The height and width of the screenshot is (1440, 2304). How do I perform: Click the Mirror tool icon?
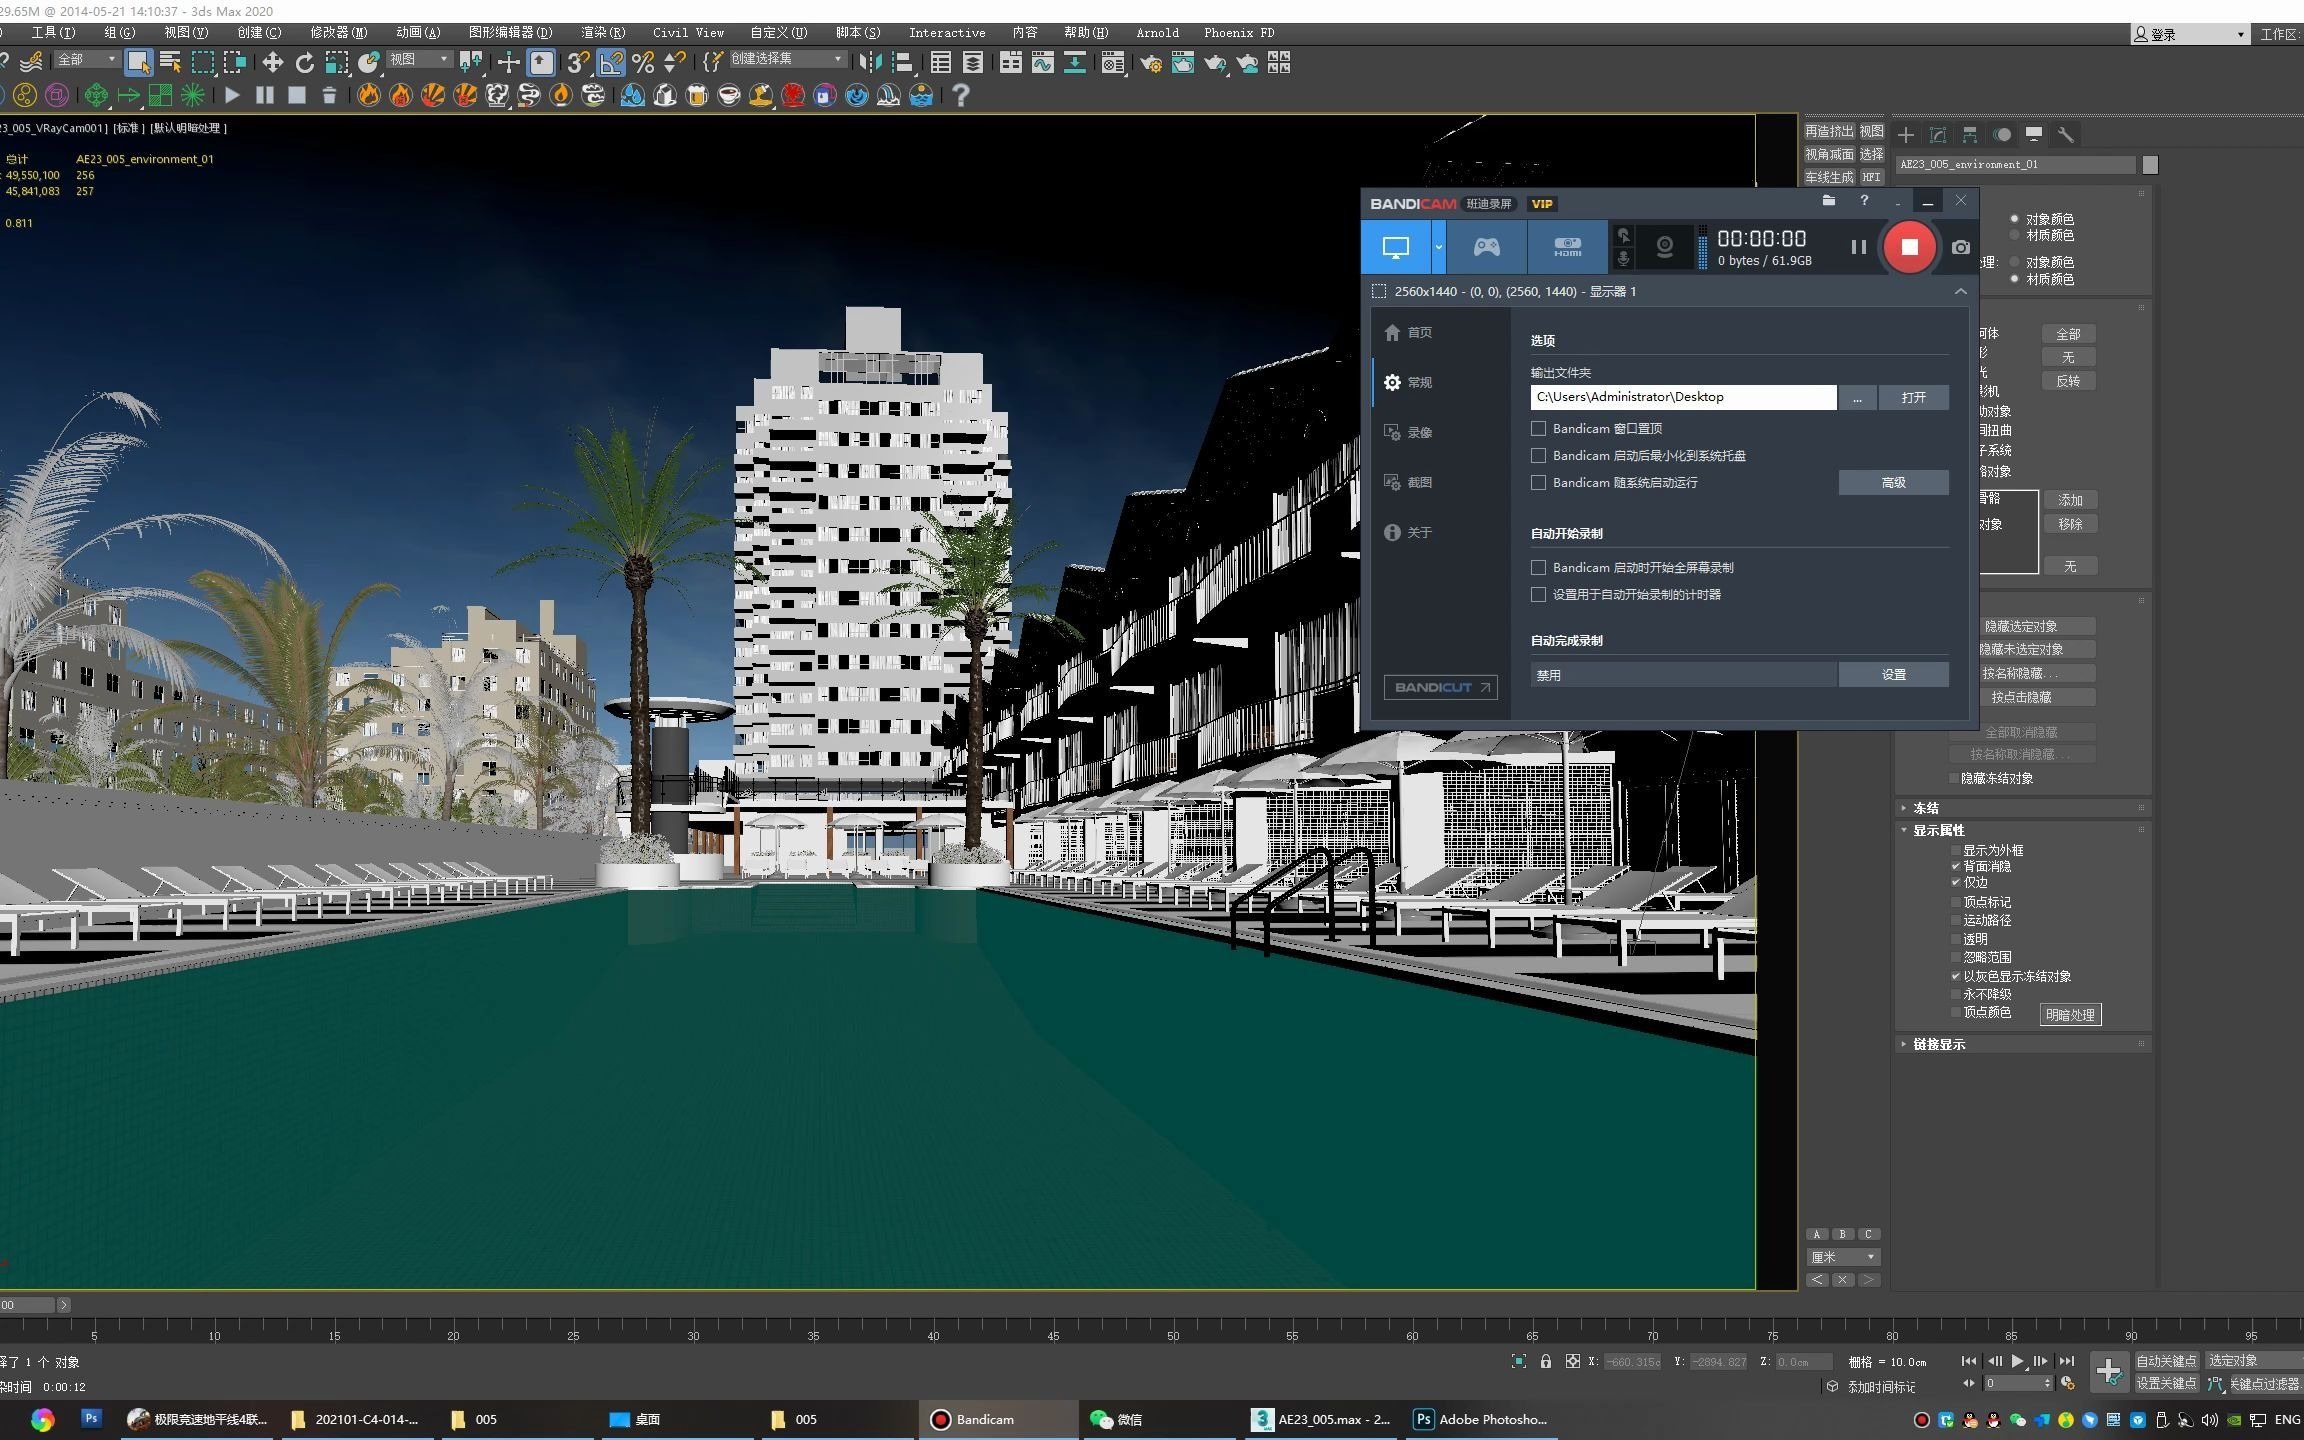(x=871, y=63)
